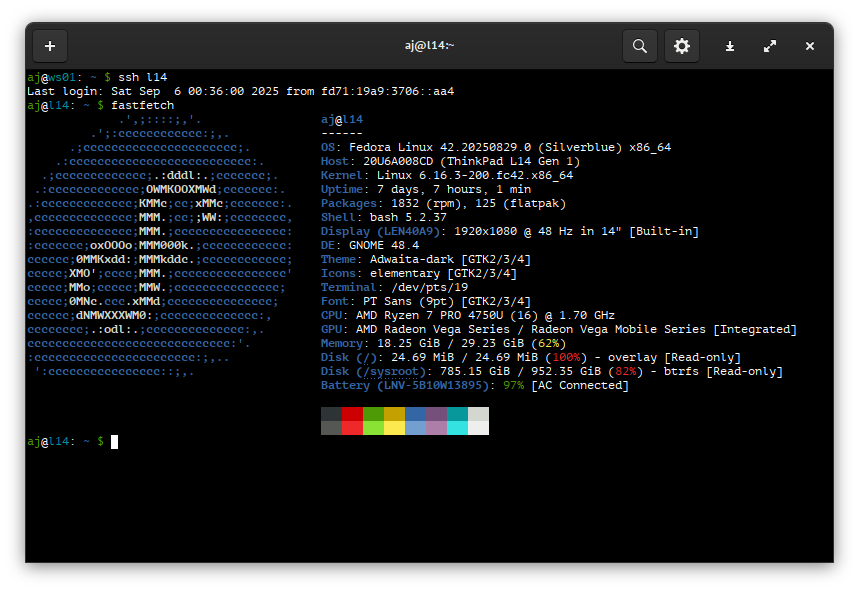Choose the bright cyan color swatch
This screenshot has width=859, height=591.
(457, 428)
